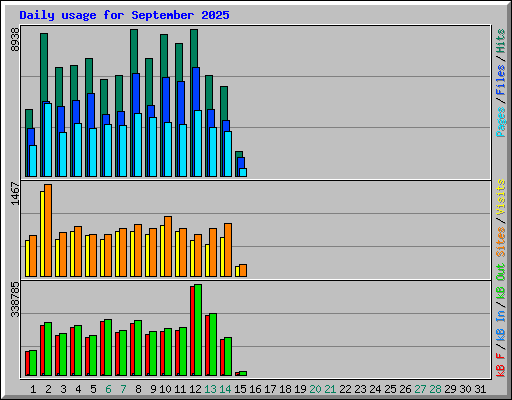
Task: Select green day 21 label
Action: click(330, 389)
